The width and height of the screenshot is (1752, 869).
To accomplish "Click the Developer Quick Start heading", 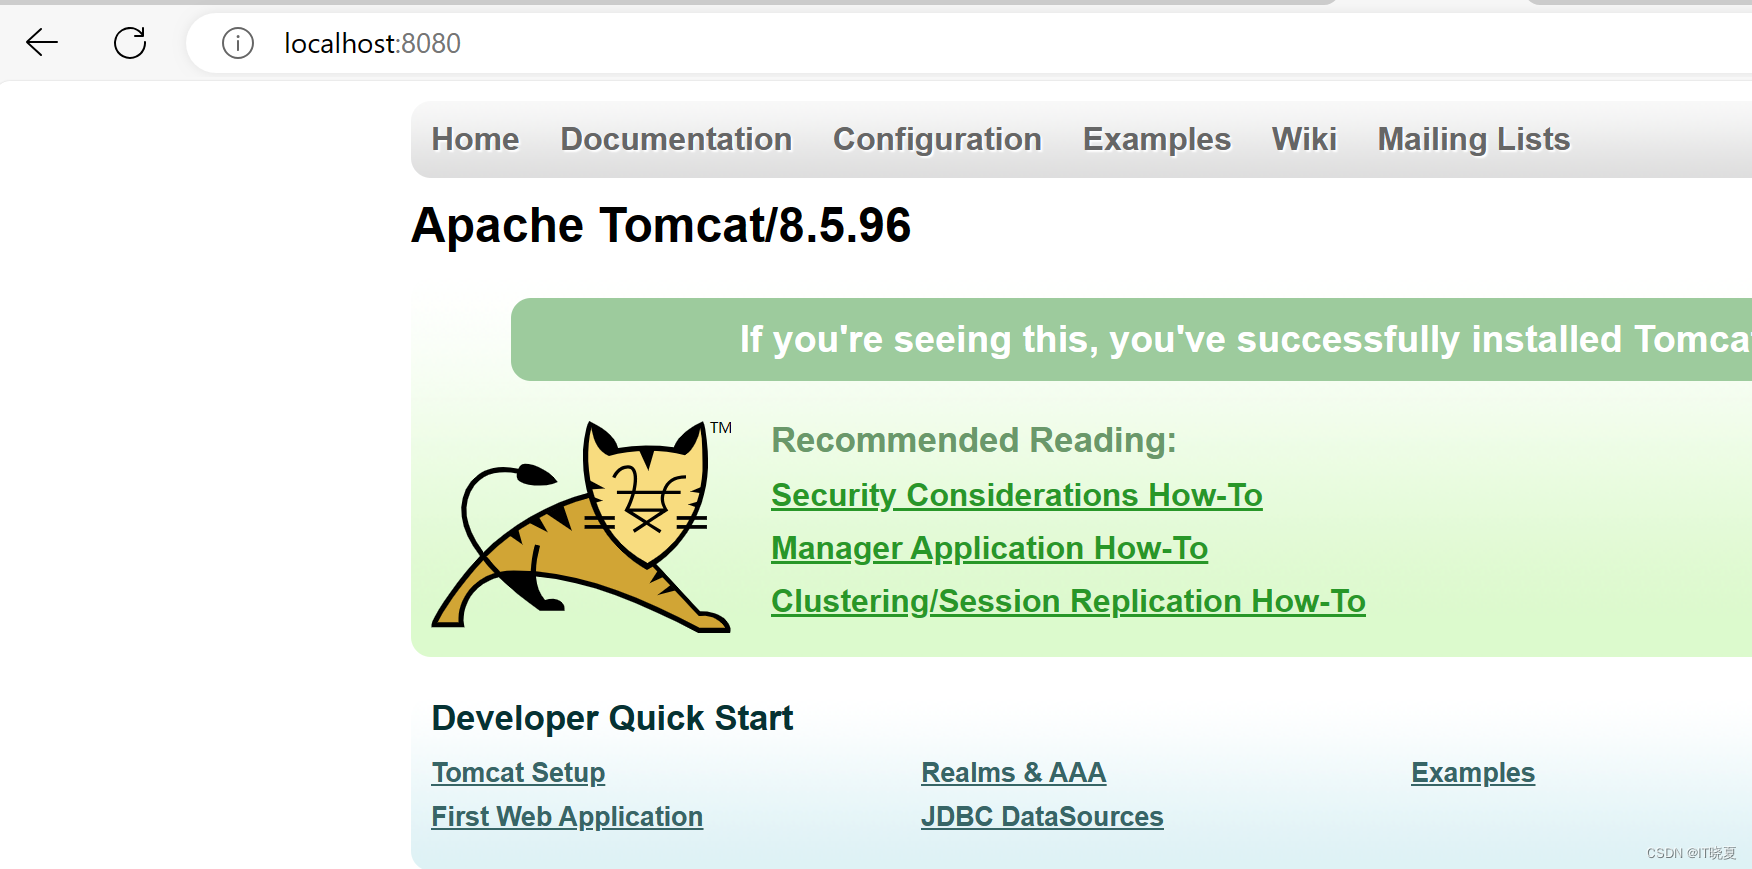I will pos(612,718).
